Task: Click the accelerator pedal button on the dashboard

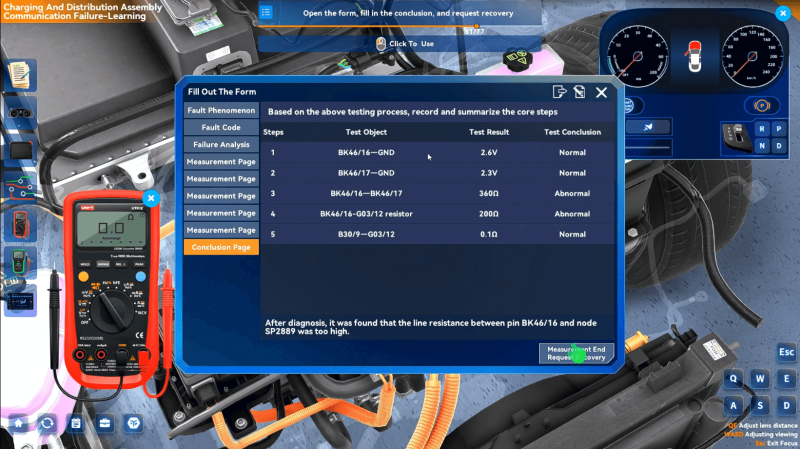Action: (x=648, y=127)
